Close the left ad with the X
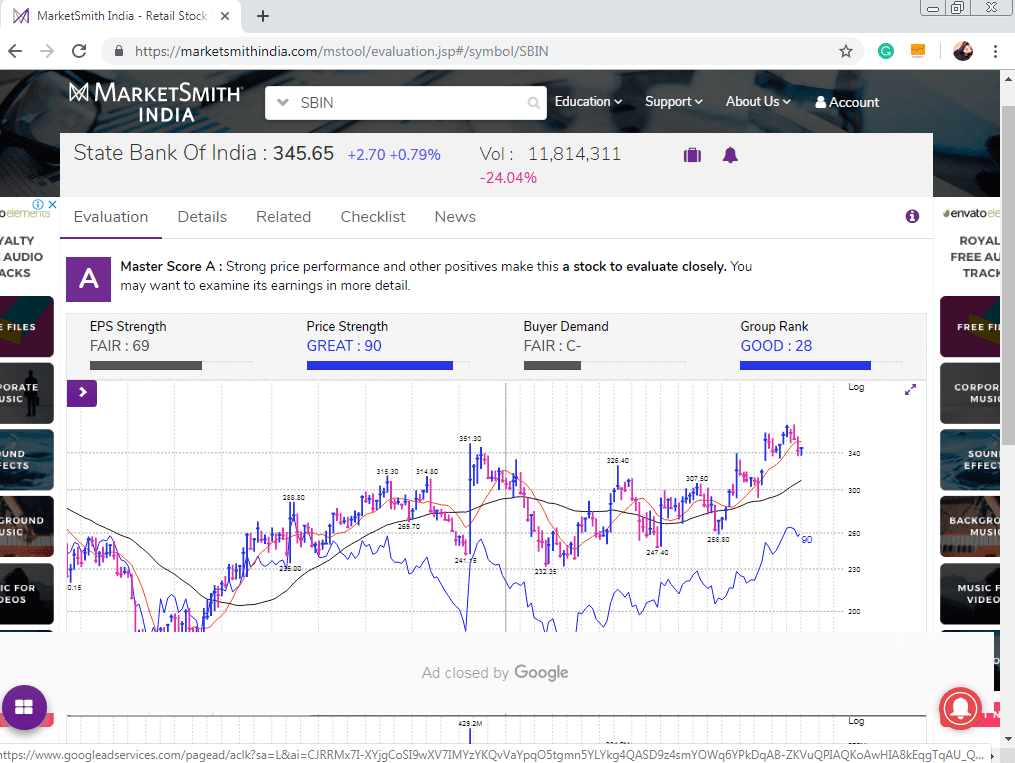1015x763 pixels. coord(52,205)
